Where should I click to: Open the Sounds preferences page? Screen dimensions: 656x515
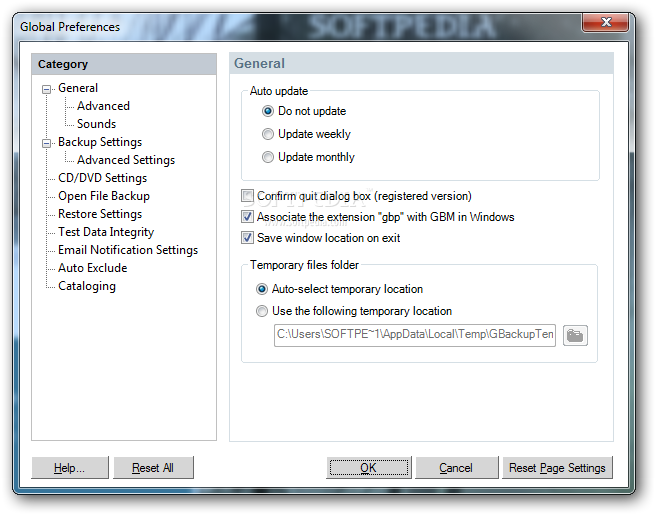(x=97, y=124)
